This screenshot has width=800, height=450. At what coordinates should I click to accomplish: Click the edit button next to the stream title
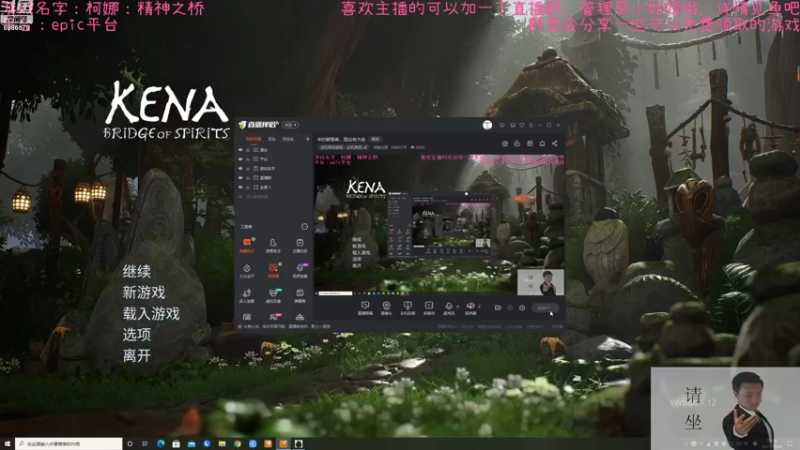(376, 139)
